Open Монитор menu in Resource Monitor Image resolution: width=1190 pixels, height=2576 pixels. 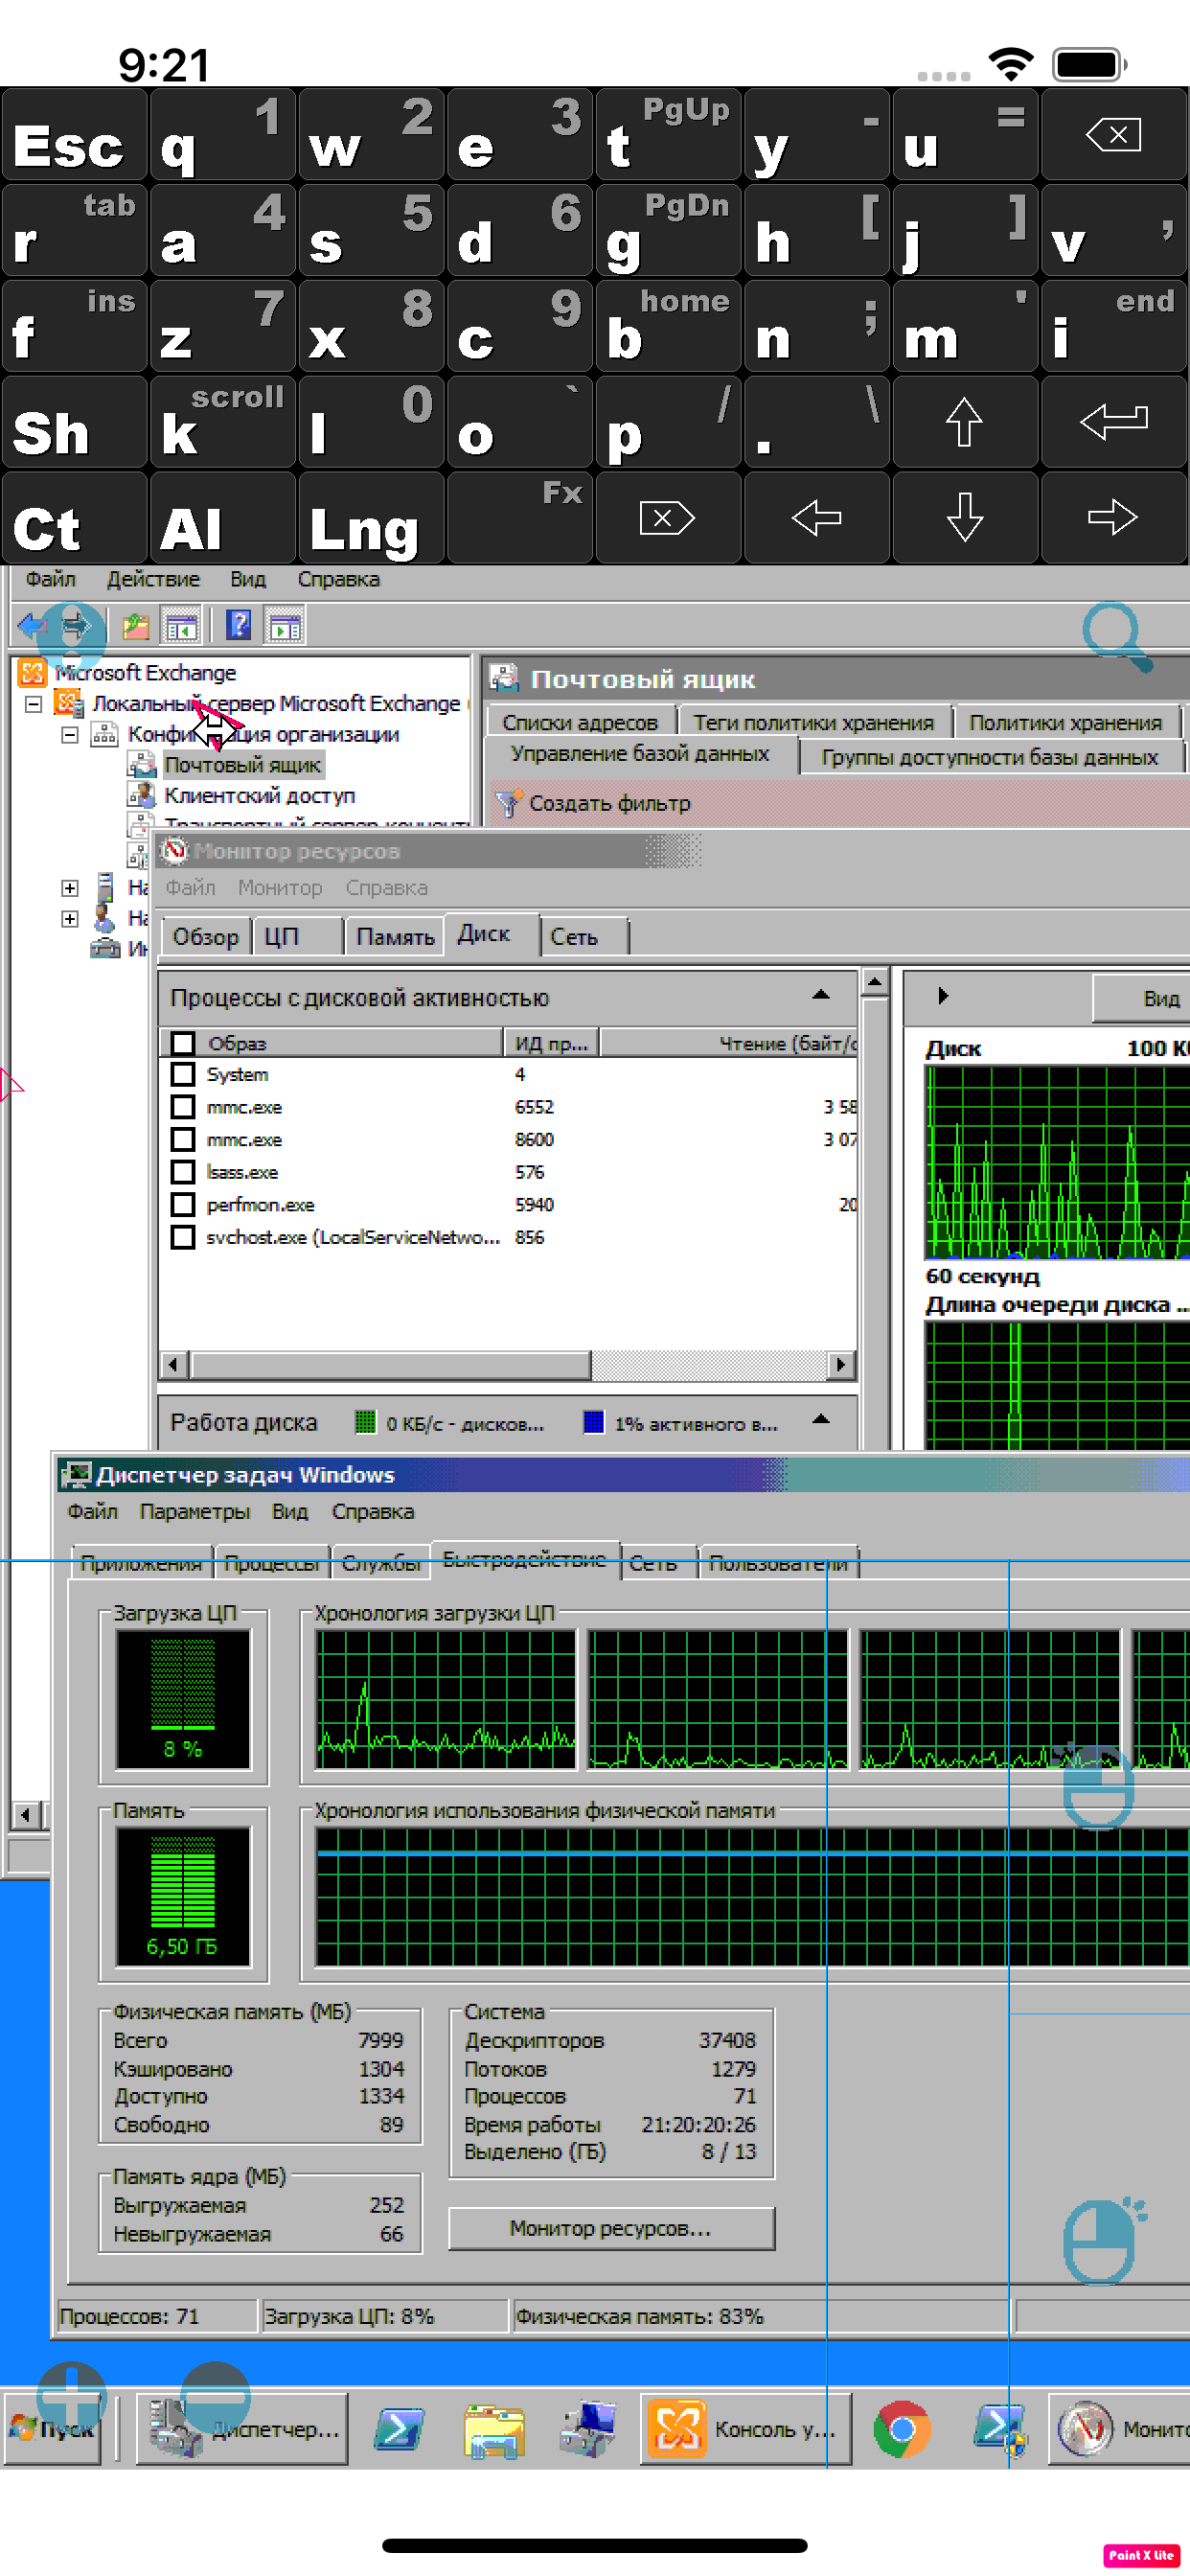[280, 888]
